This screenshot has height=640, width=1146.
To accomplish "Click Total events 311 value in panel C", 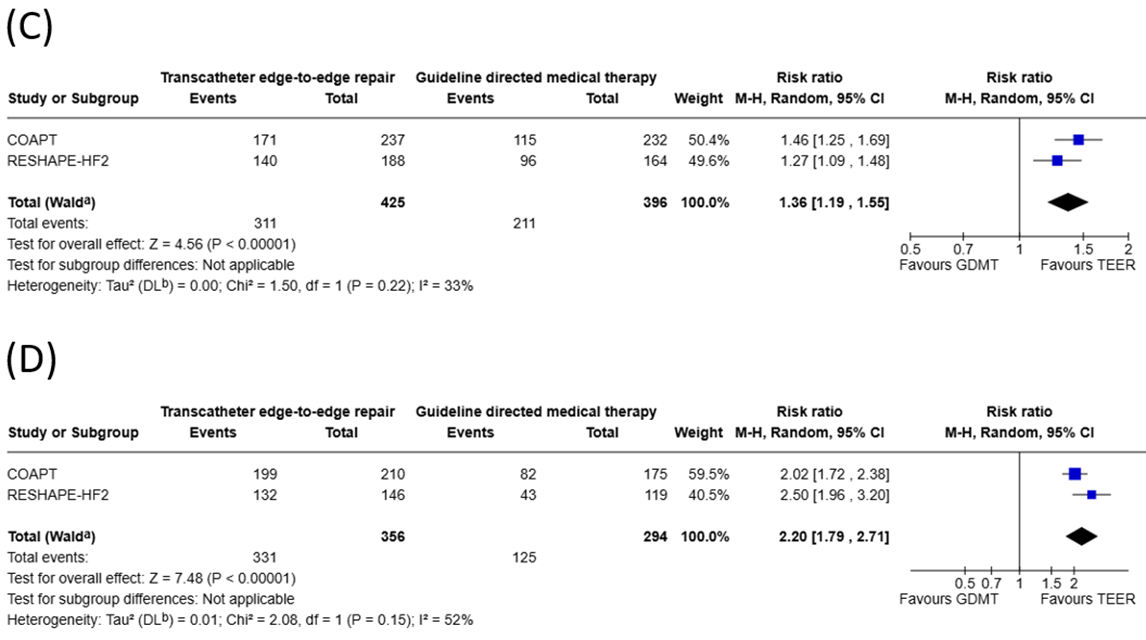I will (x=265, y=223).
